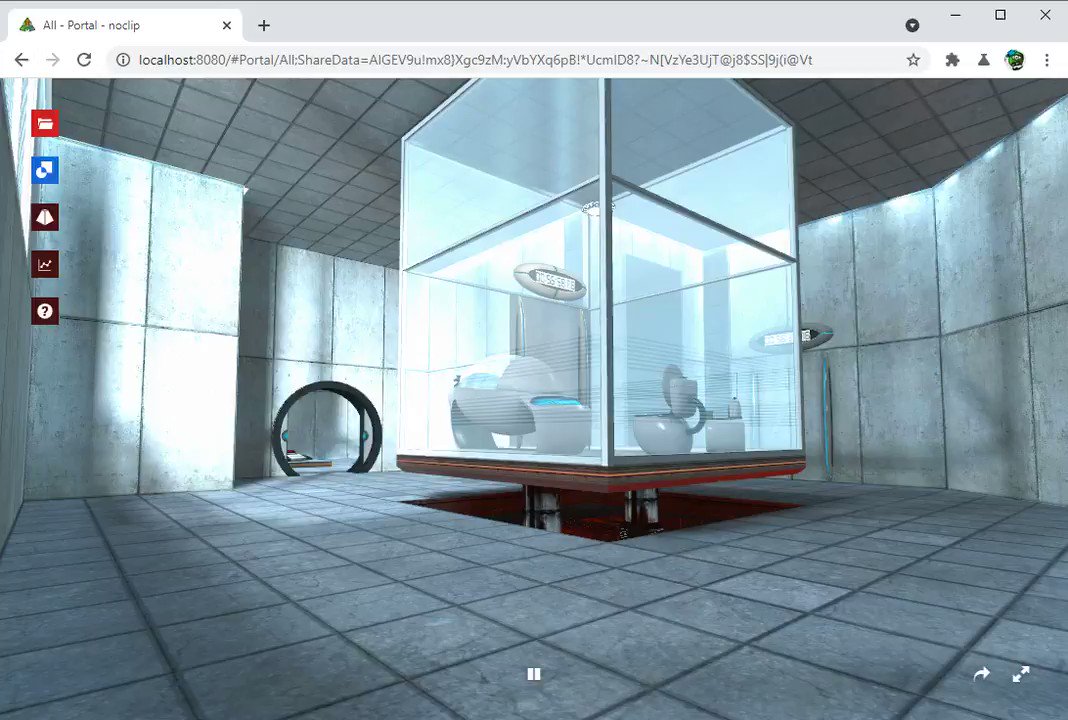Image resolution: width=1068 pixels, height=720 pixels.
Task: Close the "All - Portal - noclip" tab
Action: click(x=227, y=25)
